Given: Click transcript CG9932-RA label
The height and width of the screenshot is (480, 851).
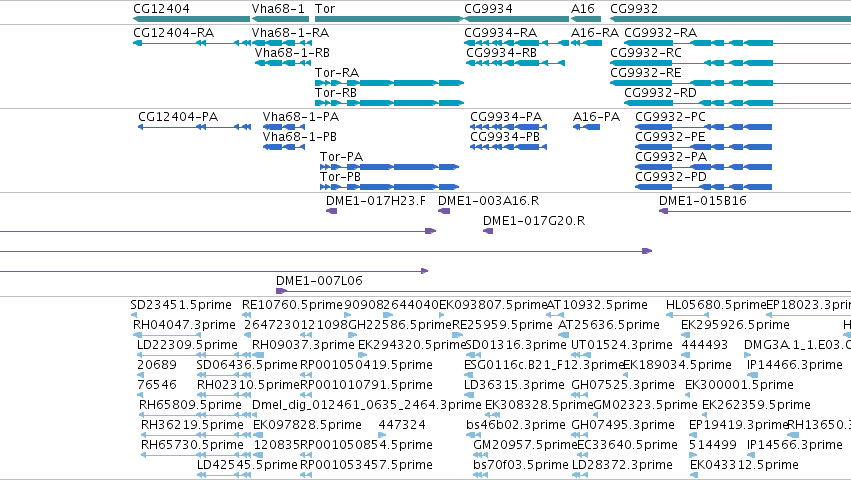Looking at the screenshot, I should tap(661, 33).
